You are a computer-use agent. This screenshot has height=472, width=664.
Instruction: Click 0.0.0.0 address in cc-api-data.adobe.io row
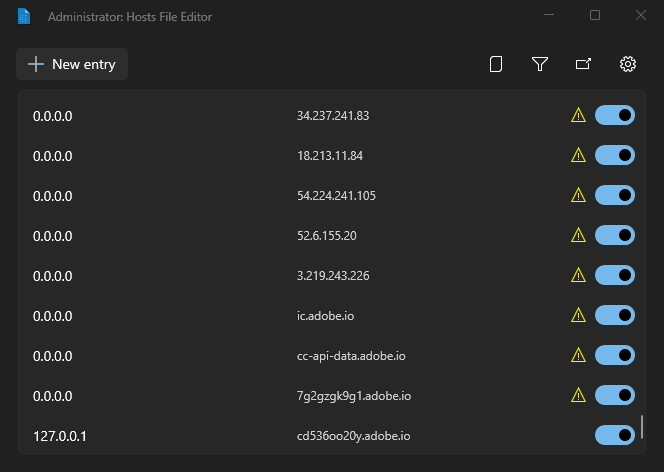[x=53, y=356]
